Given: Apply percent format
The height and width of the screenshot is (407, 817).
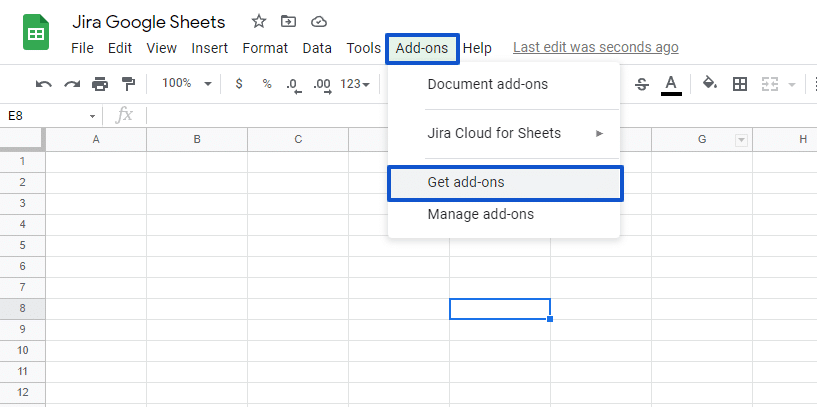Looking at the screenshot, I should 267,84.
